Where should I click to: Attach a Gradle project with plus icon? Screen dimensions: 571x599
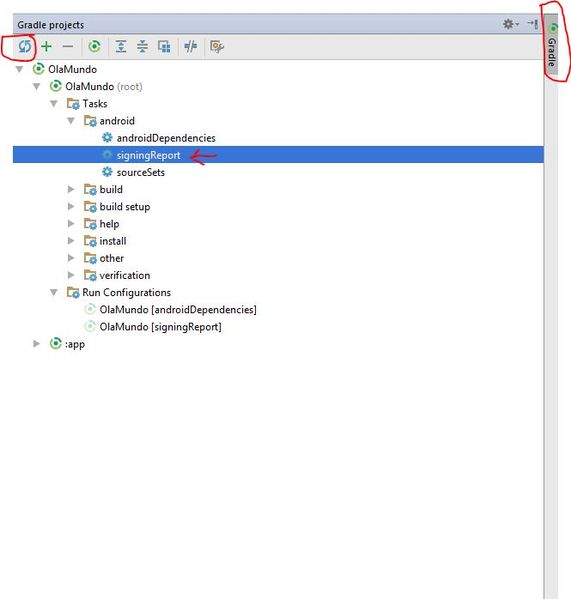[46, 47]
